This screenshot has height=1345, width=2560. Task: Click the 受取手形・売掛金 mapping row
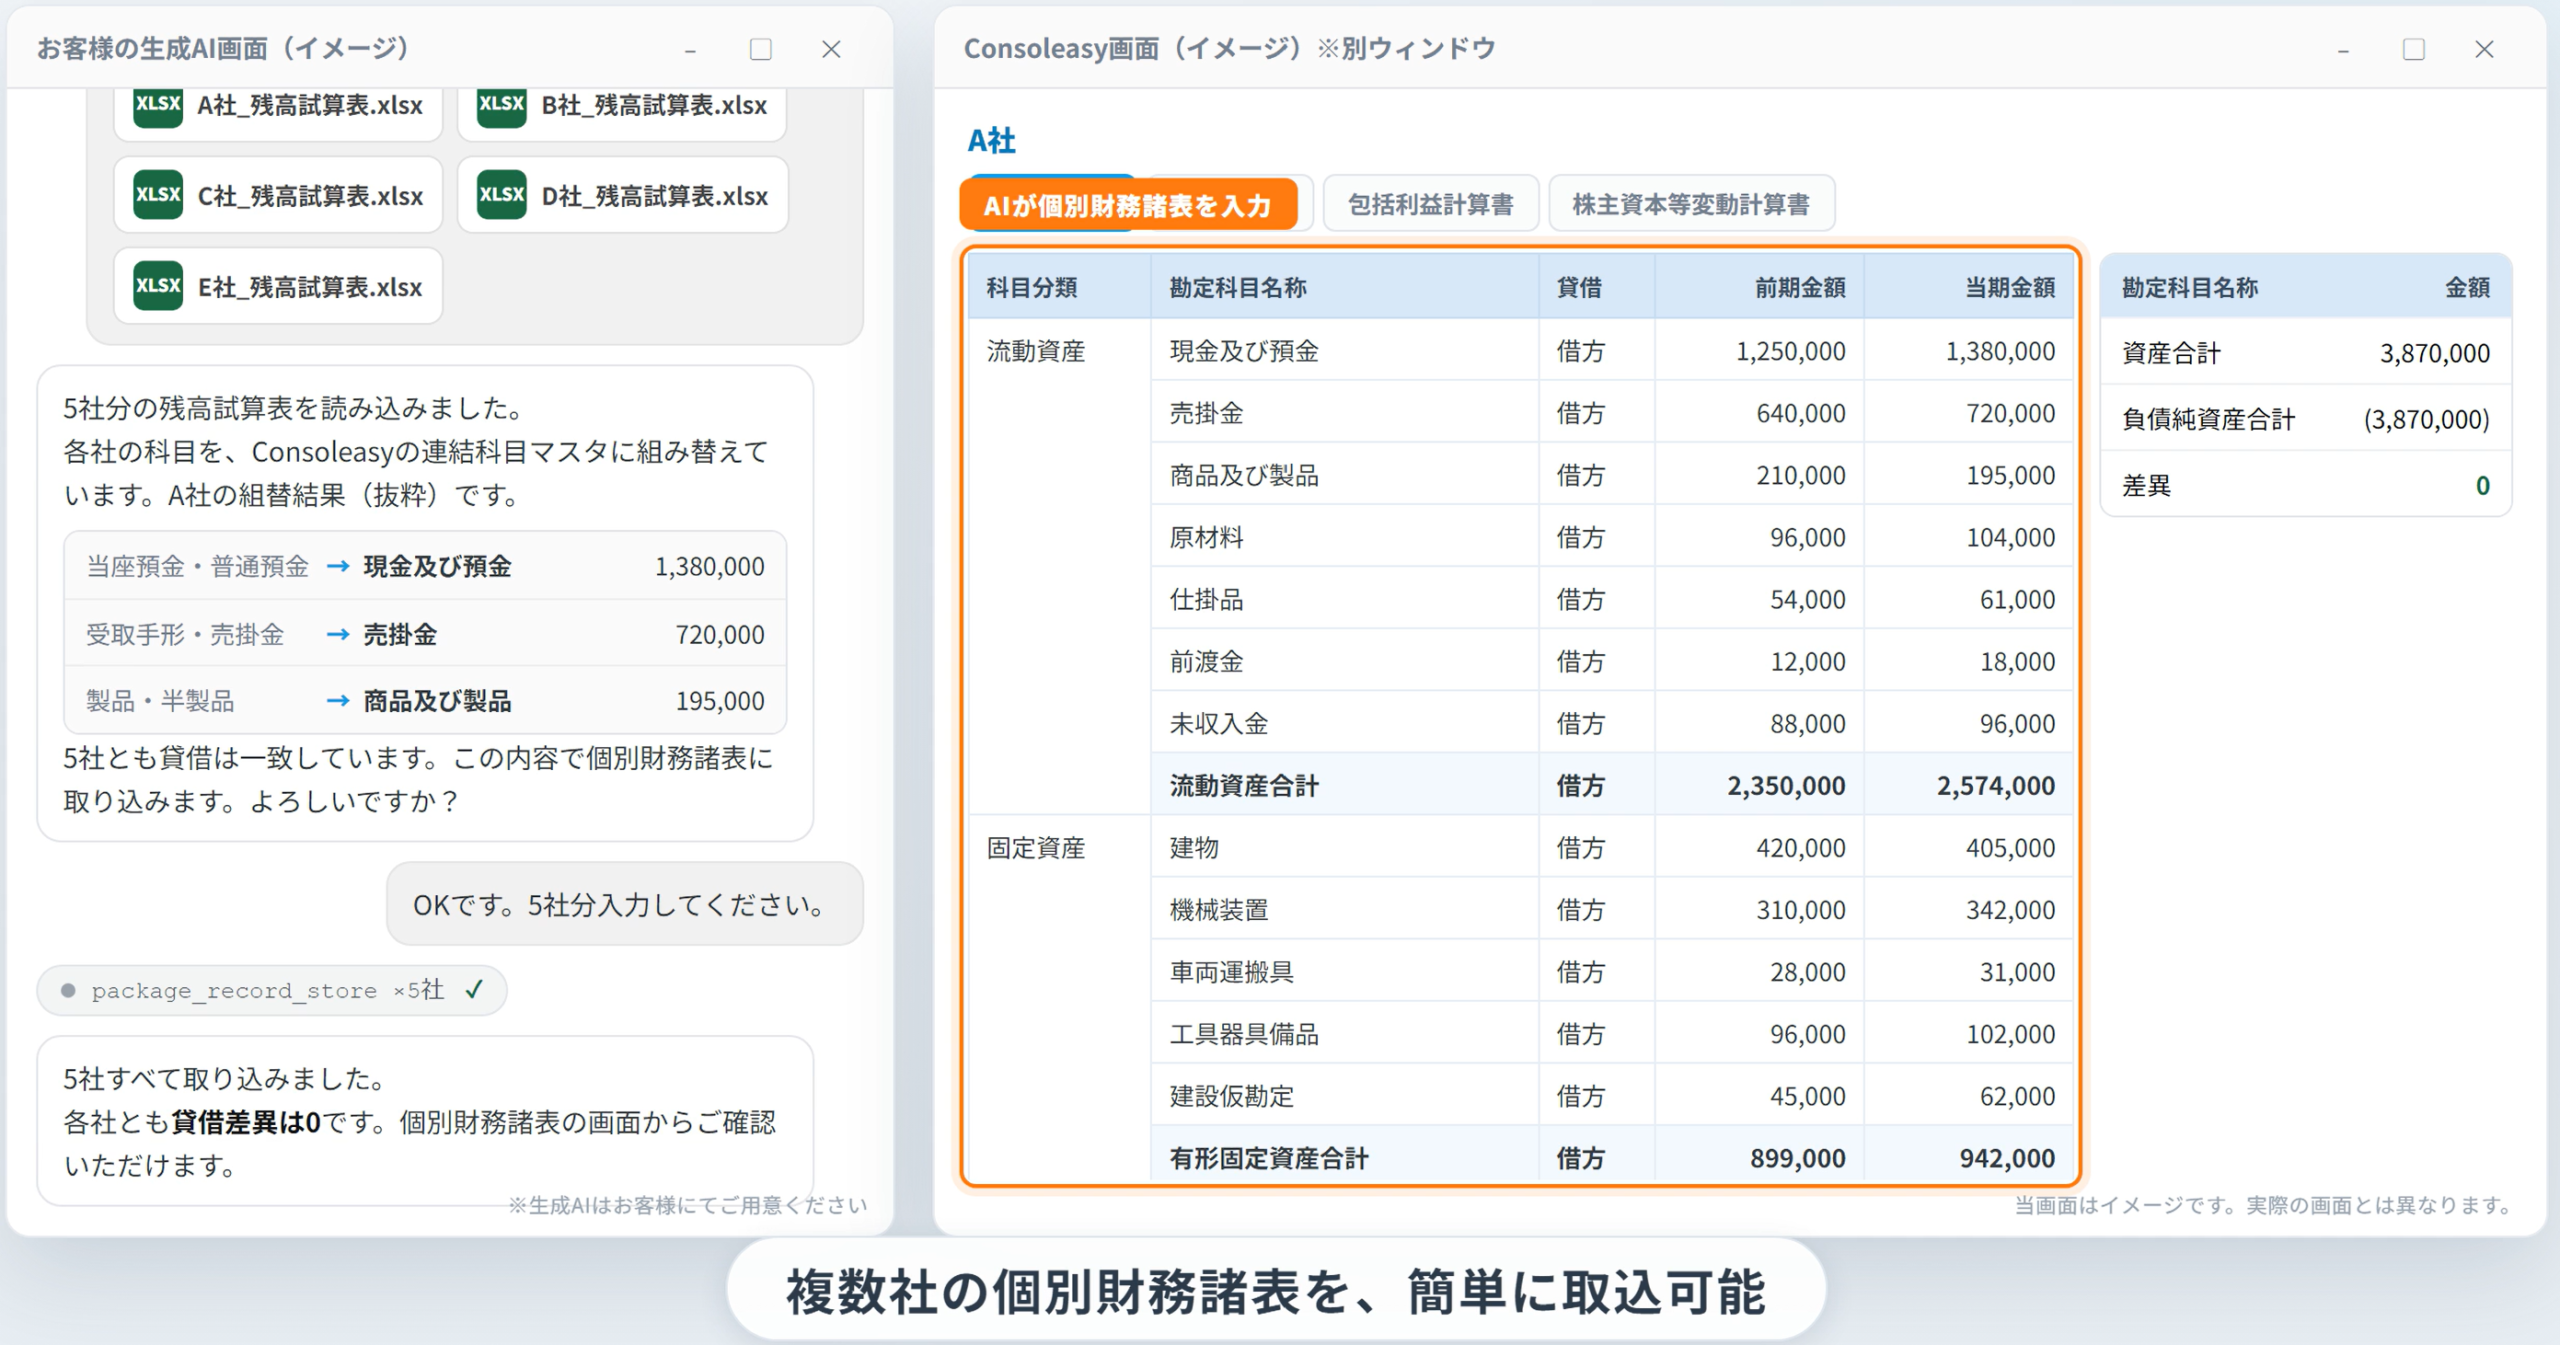coord(425,634)
